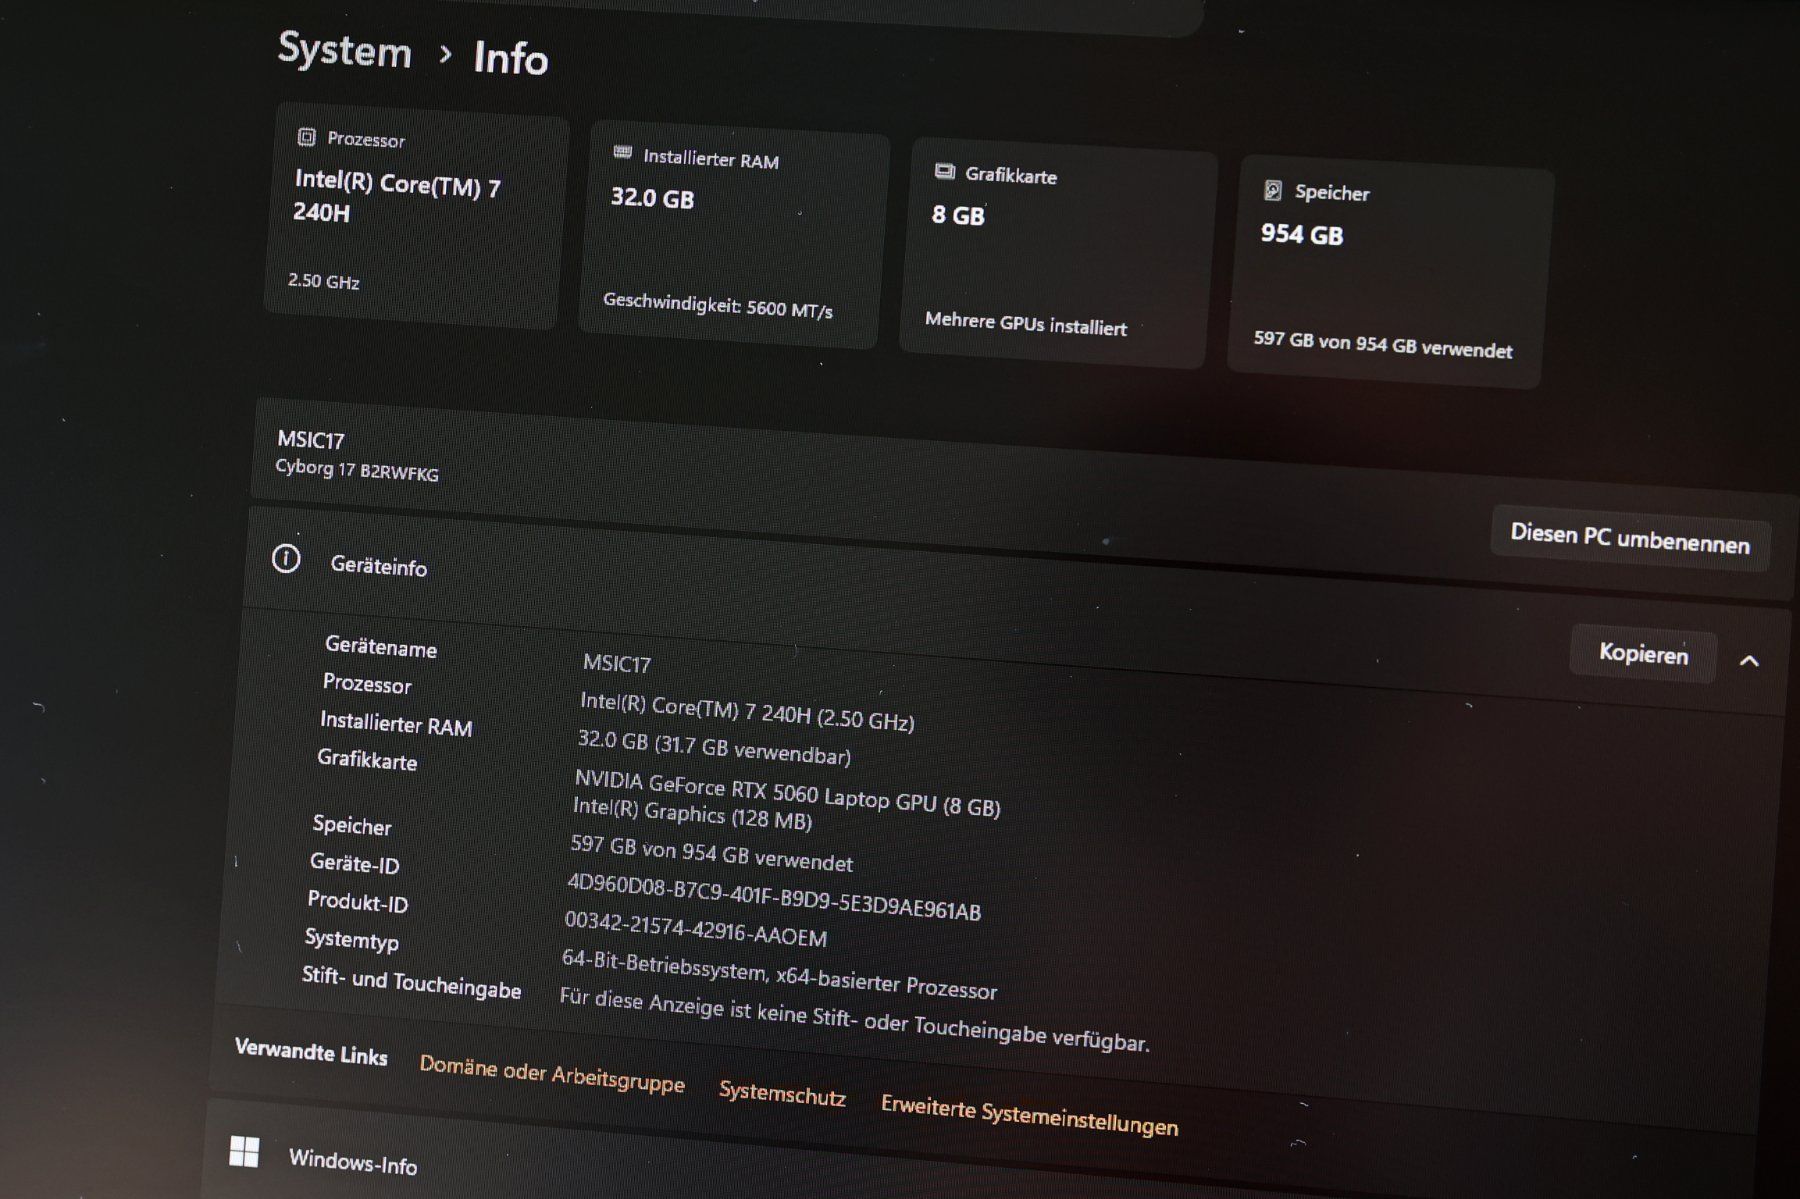Click the Stift- und Toucheingabe label
Viewport: 1800px width, 1199px height.
click(x=411, y=982)
